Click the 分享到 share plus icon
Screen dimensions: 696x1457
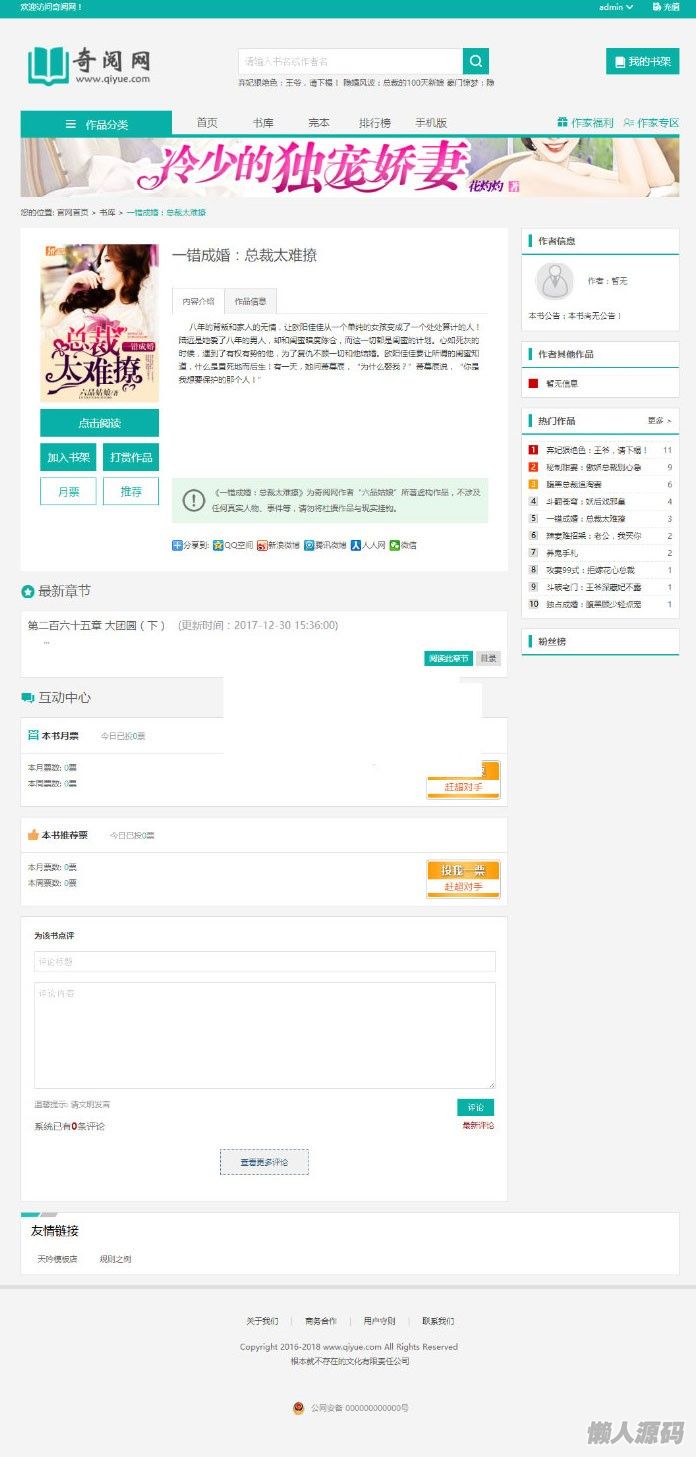[x=177, y=545]
